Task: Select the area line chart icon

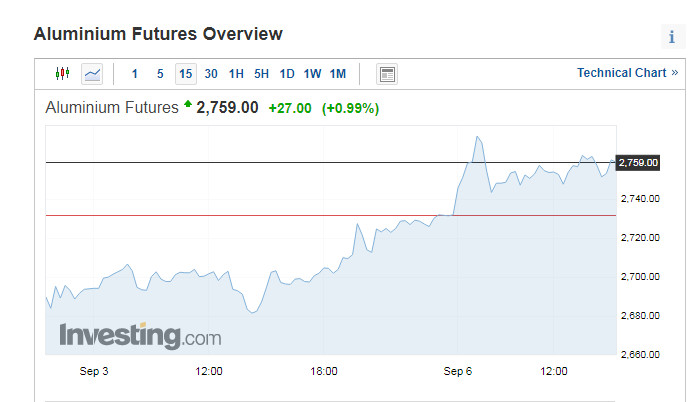Action: 92,74
